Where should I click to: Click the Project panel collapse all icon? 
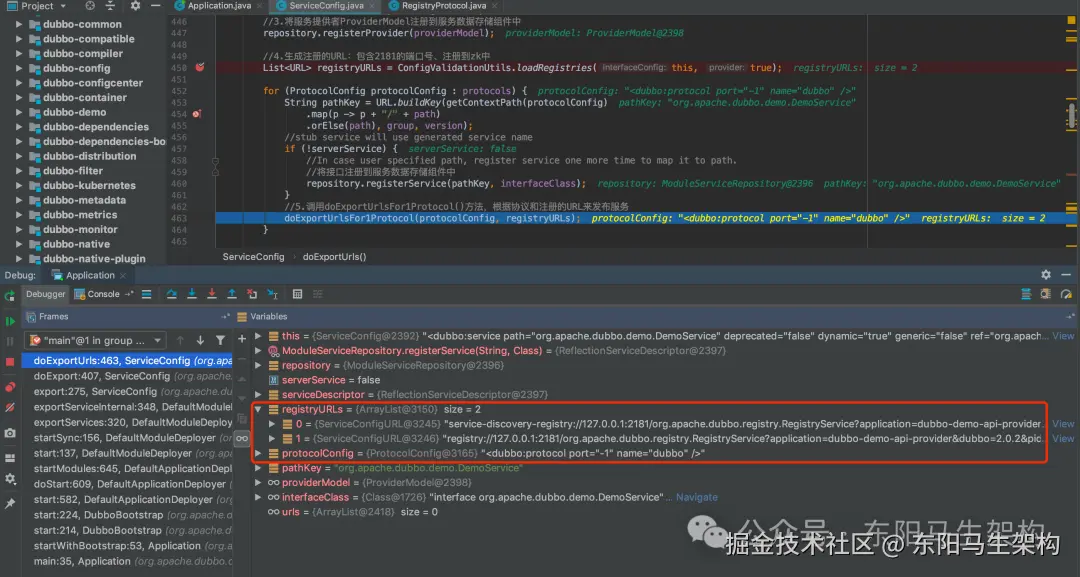click(110, 6)
